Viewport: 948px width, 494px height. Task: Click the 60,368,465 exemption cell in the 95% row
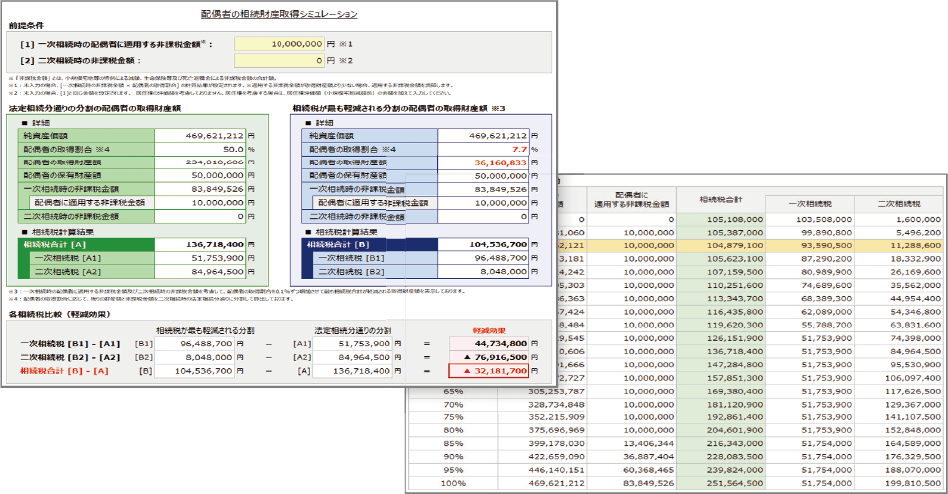632,470
